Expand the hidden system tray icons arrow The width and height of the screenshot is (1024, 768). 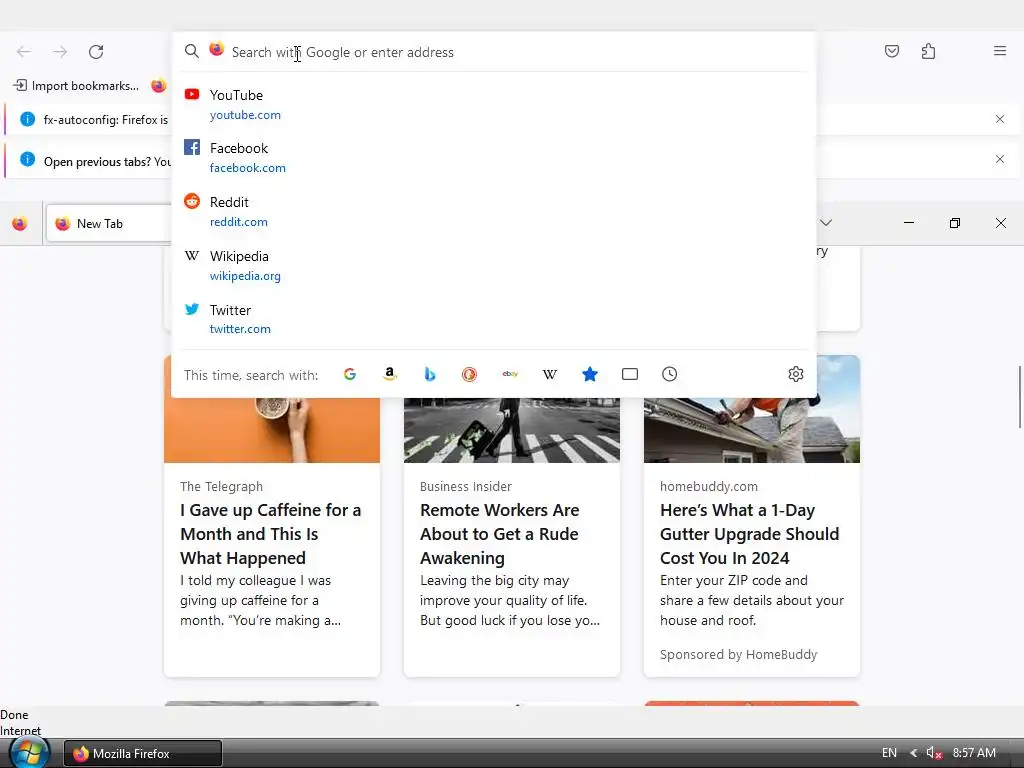click(x=914, y=753)
